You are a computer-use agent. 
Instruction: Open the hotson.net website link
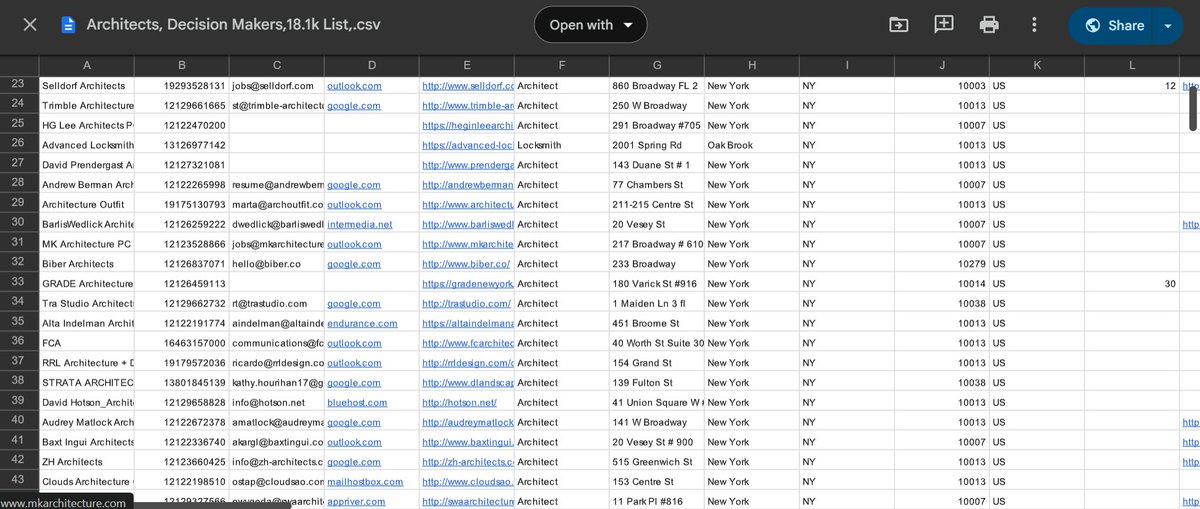click(x=459, y=402)
